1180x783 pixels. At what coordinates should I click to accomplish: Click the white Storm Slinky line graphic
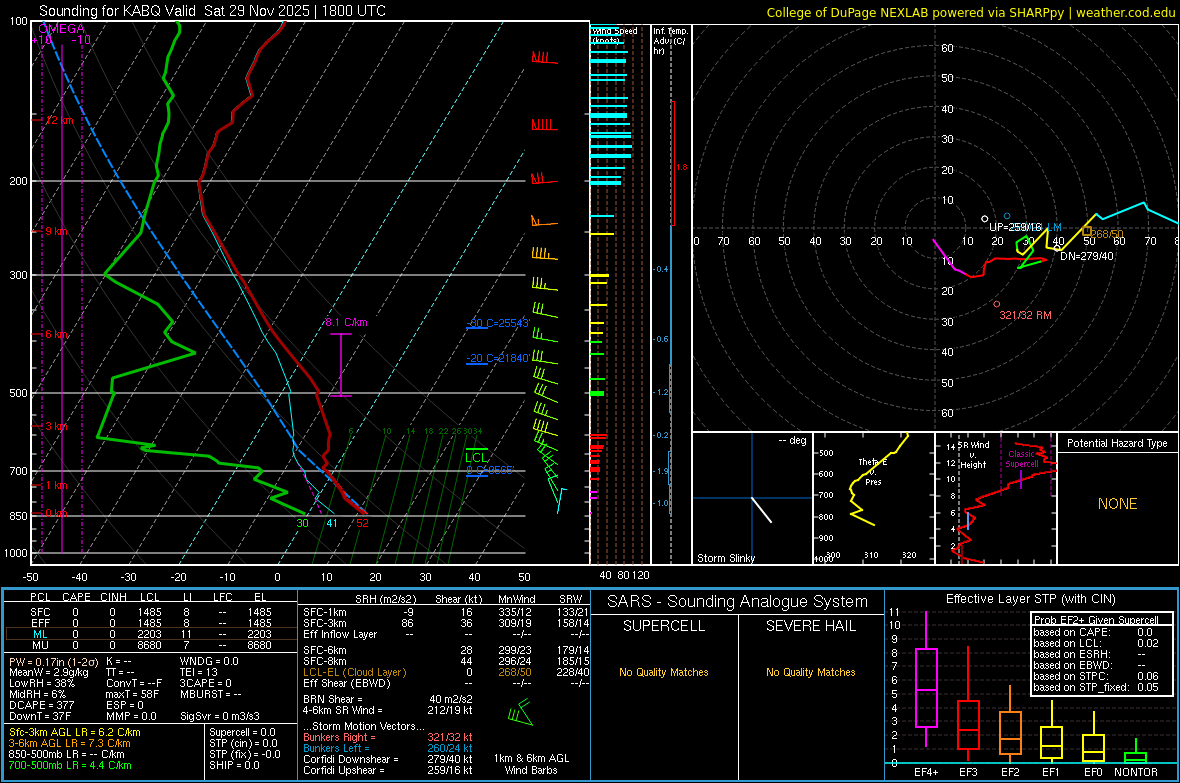[x=762, y=509]
